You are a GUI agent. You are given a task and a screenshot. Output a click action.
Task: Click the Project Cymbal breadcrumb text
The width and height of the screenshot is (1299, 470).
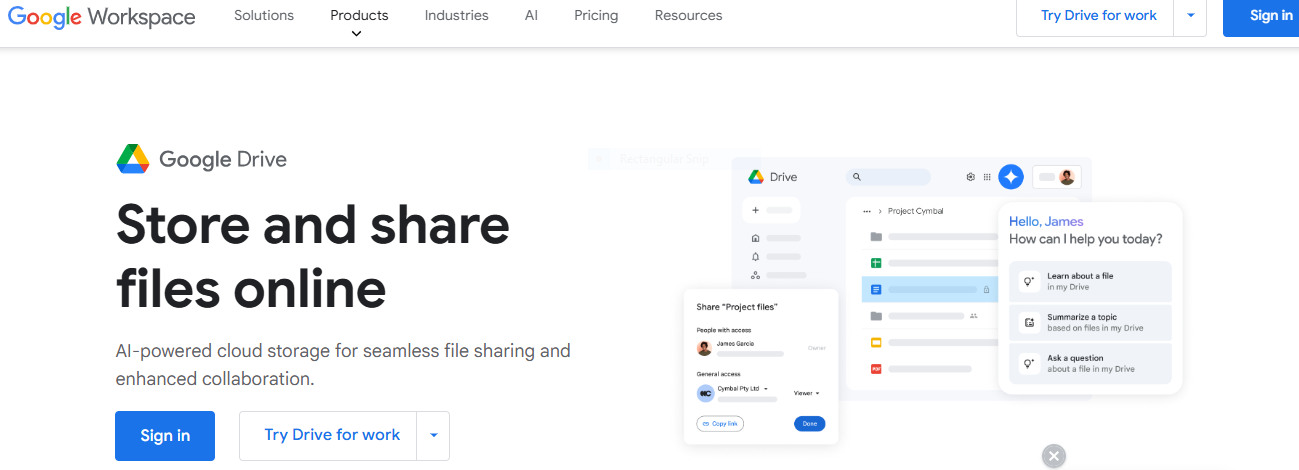pos(915,211)
